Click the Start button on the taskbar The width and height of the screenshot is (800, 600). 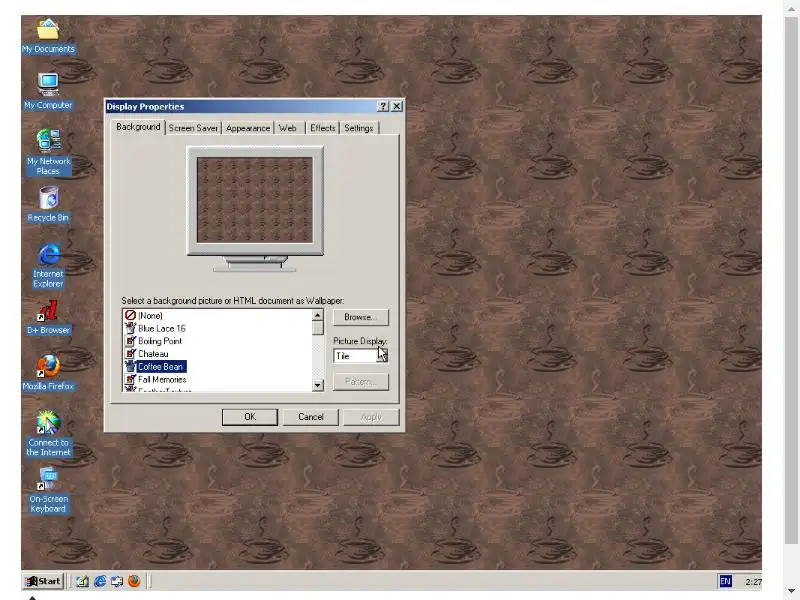(x=44, y=581)
